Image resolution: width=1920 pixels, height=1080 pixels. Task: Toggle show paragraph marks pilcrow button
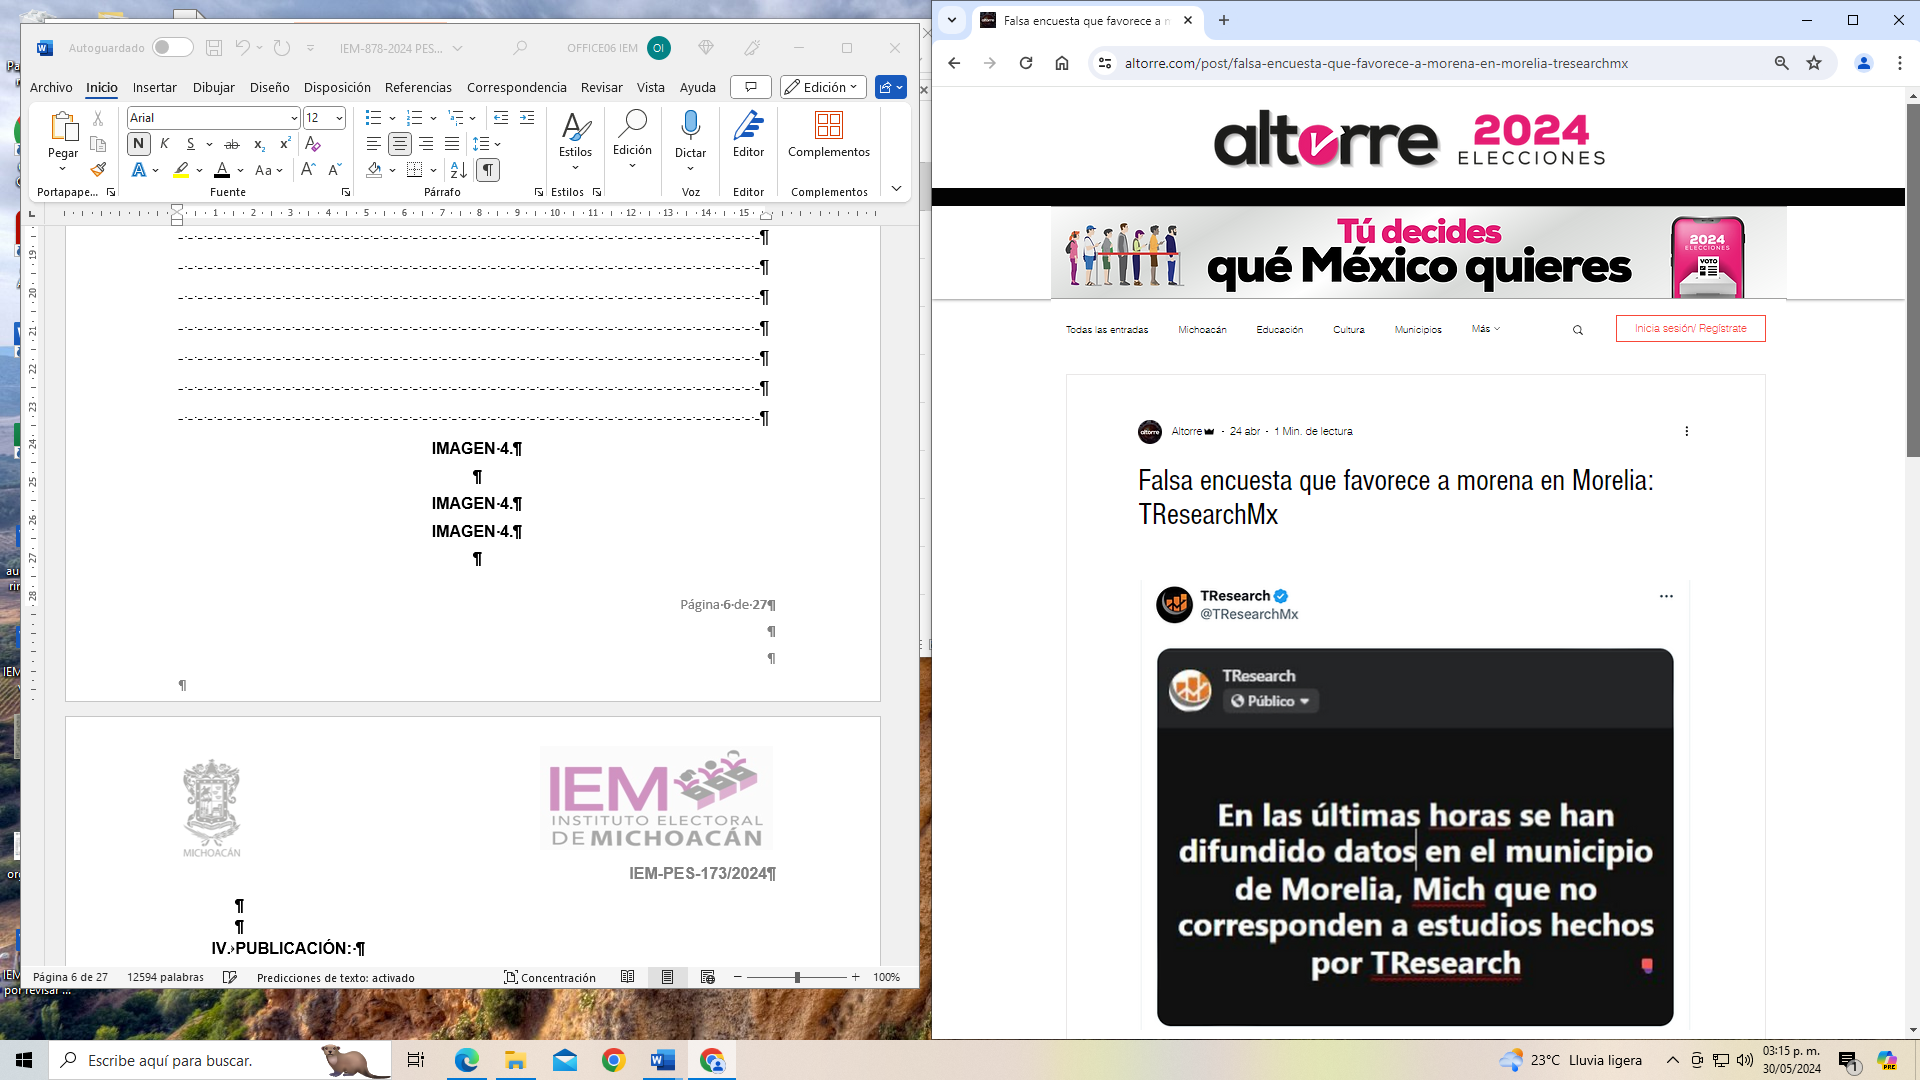coord(488,170)
